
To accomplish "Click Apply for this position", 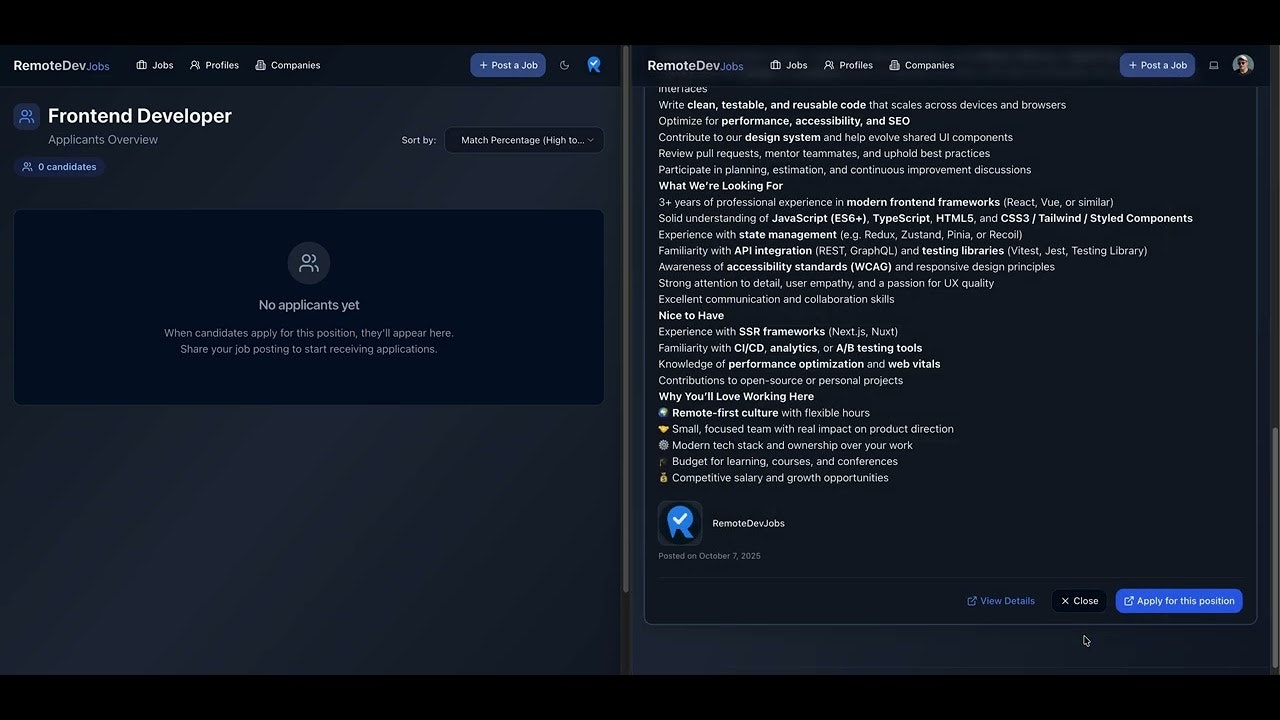I will pos(1178,600).
